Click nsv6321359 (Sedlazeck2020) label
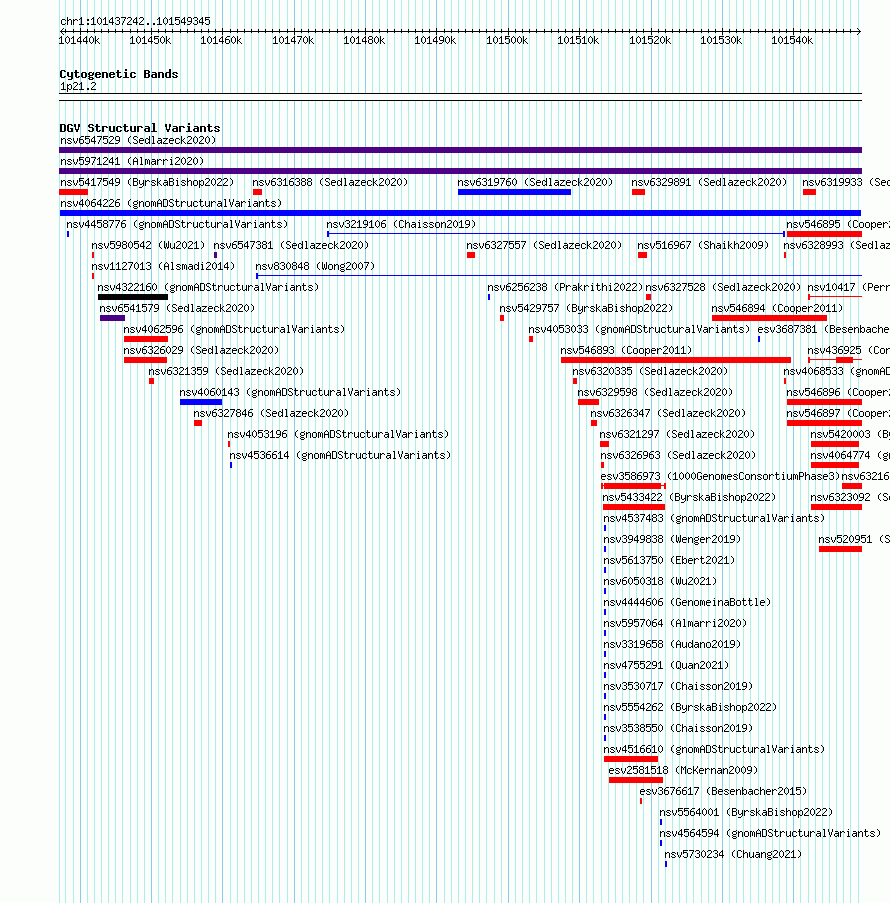 pyautogui.click(x=226, y=371)
